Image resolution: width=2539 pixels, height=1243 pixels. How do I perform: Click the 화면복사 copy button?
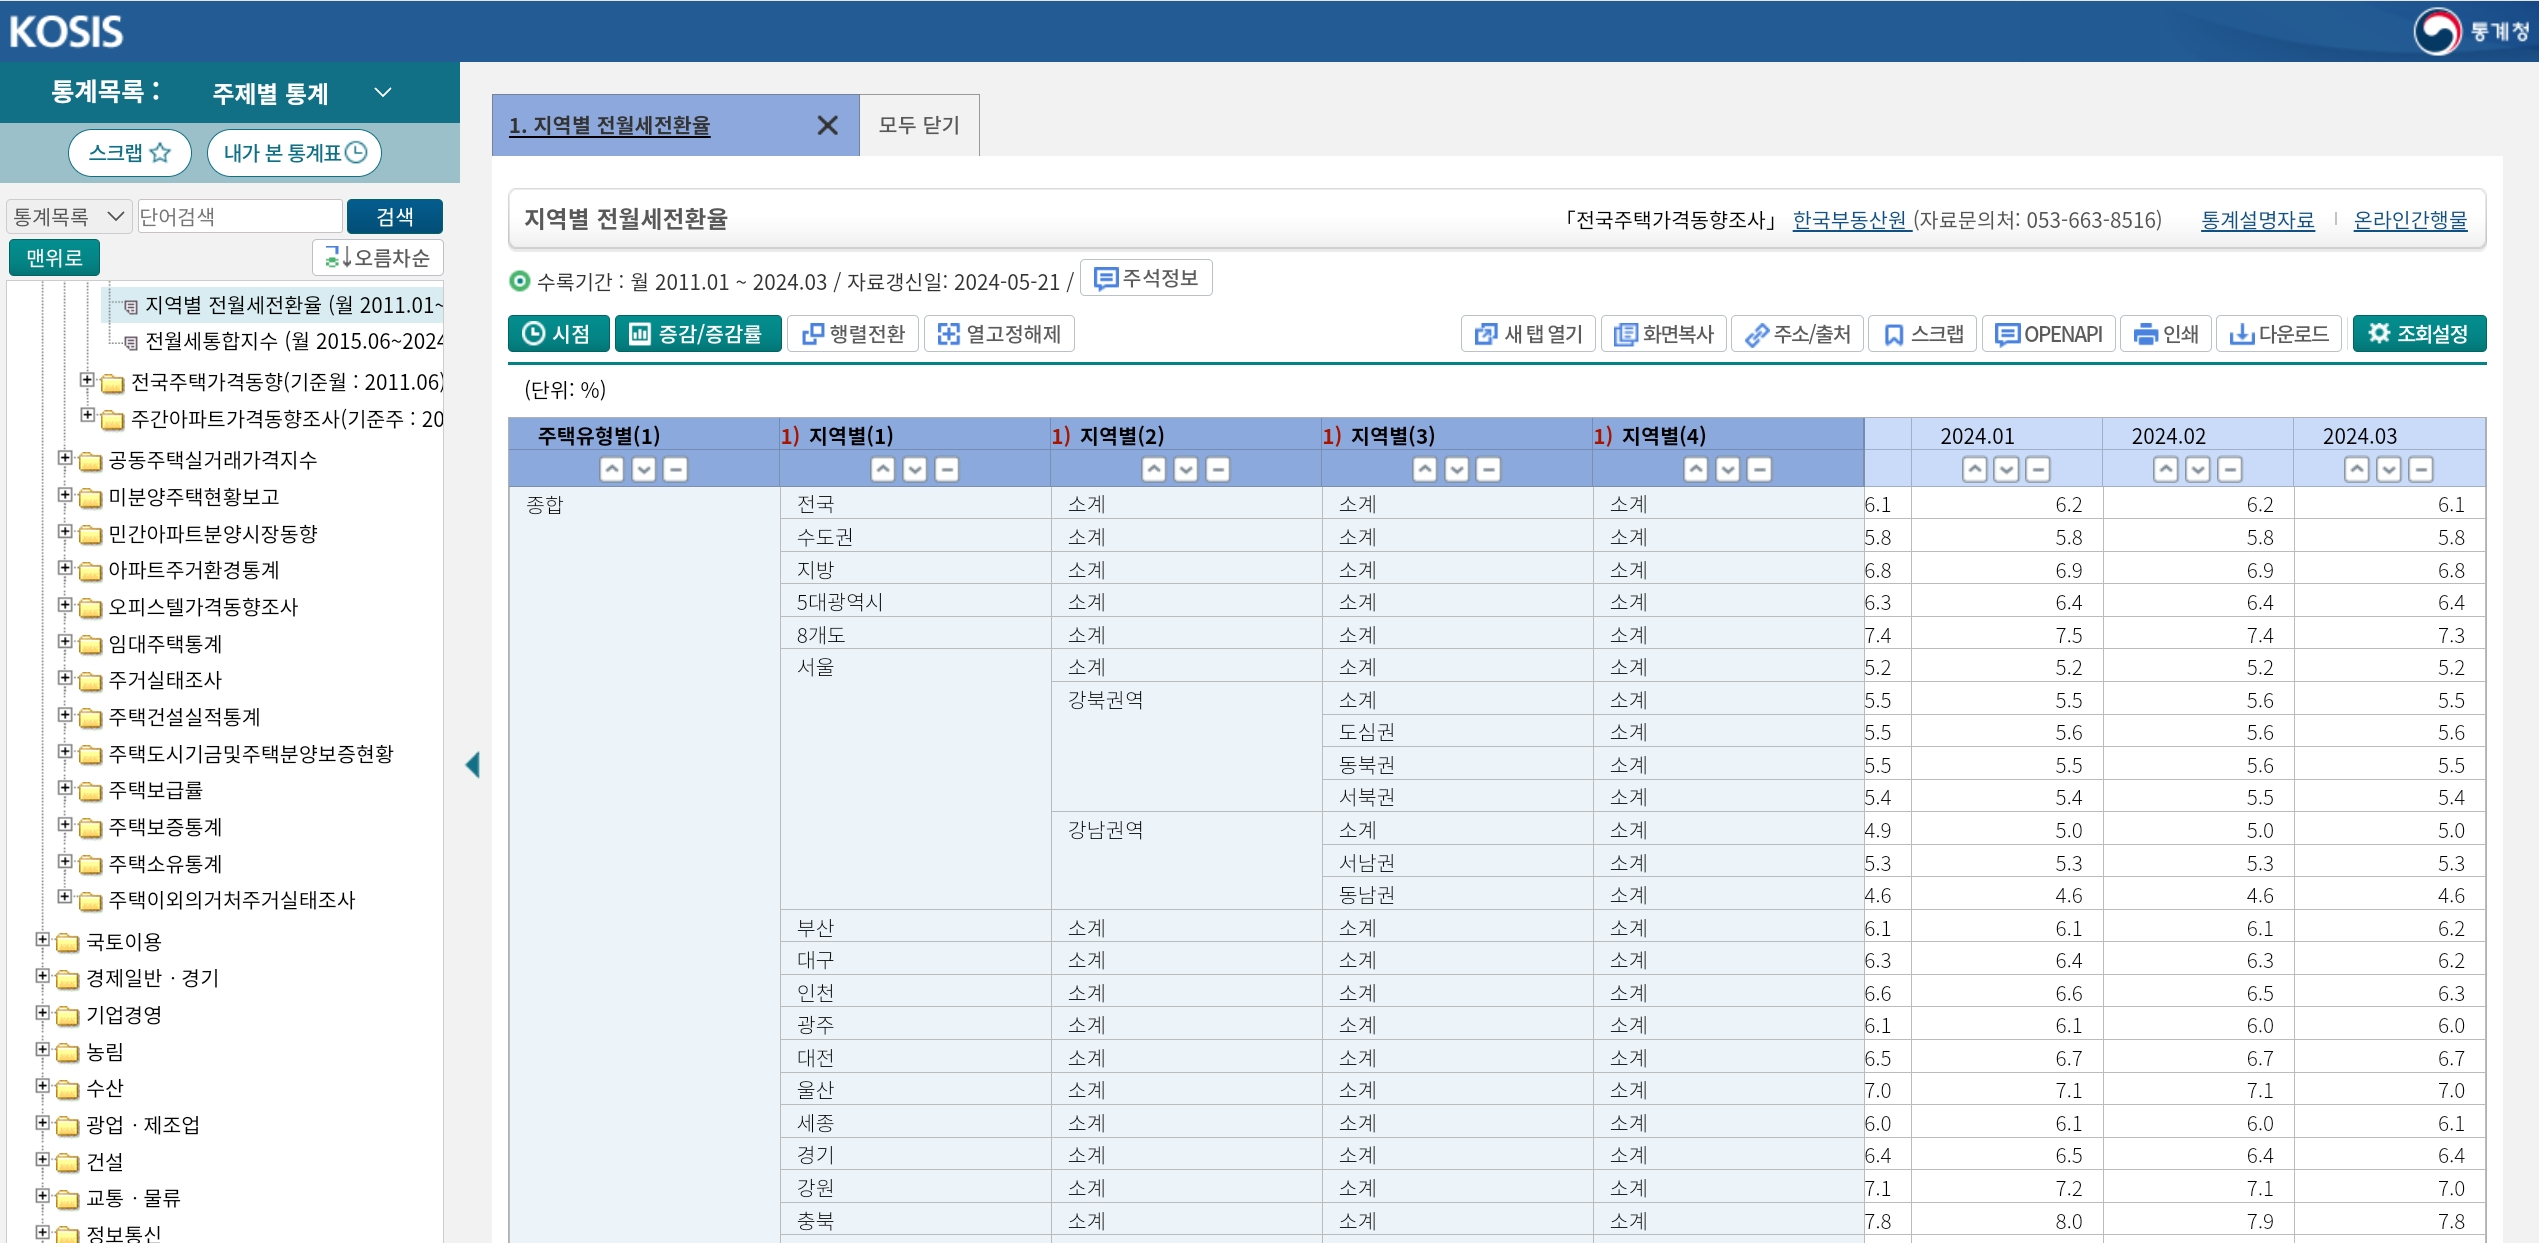click(1664, 334)
